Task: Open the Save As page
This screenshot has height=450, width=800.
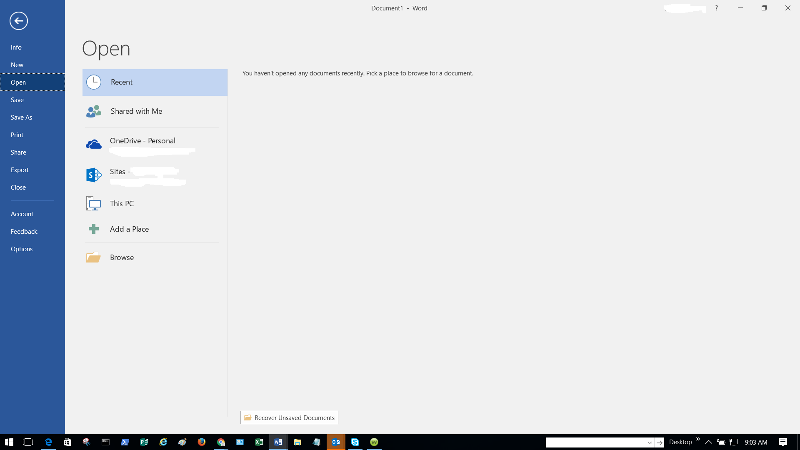Action: coord(21,117)
